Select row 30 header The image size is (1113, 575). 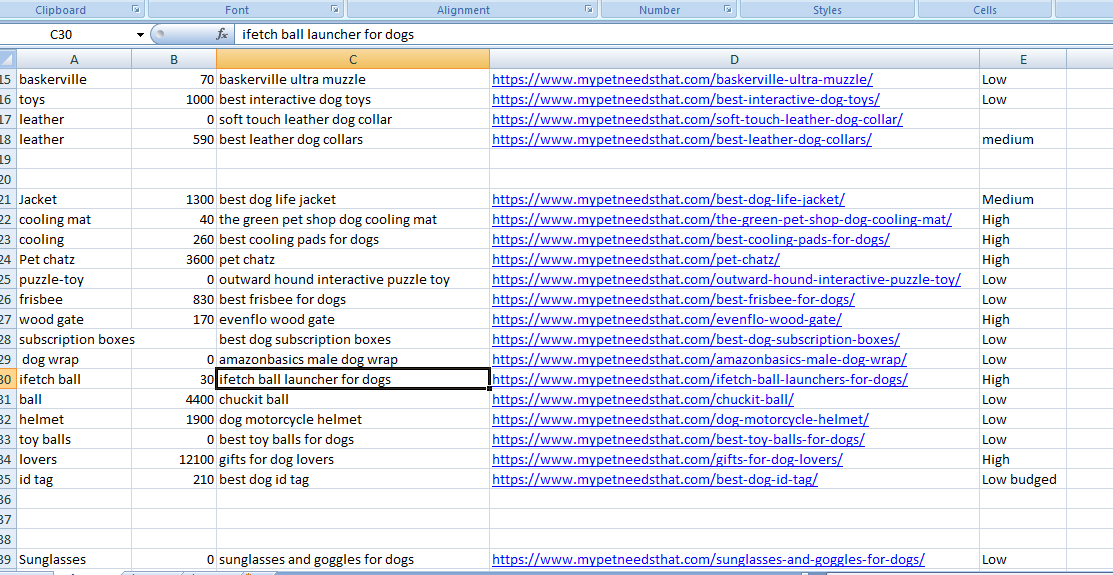click(x=8, y=380)
